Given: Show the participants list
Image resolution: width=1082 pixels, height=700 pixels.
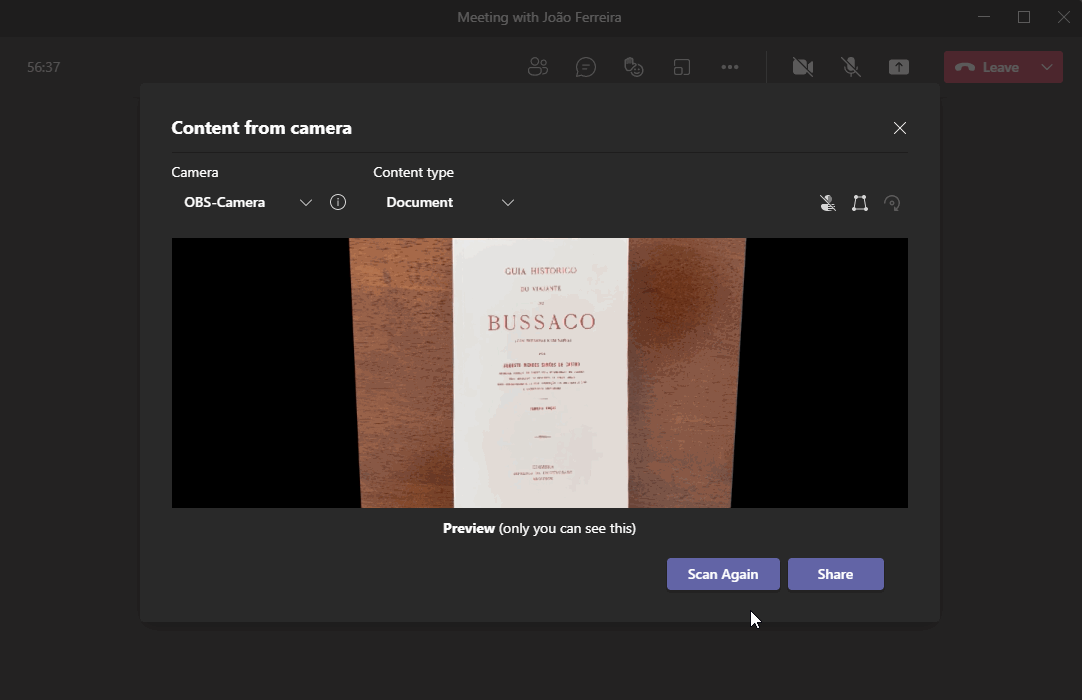Looking at the screenshot, I should click(538, 67).
